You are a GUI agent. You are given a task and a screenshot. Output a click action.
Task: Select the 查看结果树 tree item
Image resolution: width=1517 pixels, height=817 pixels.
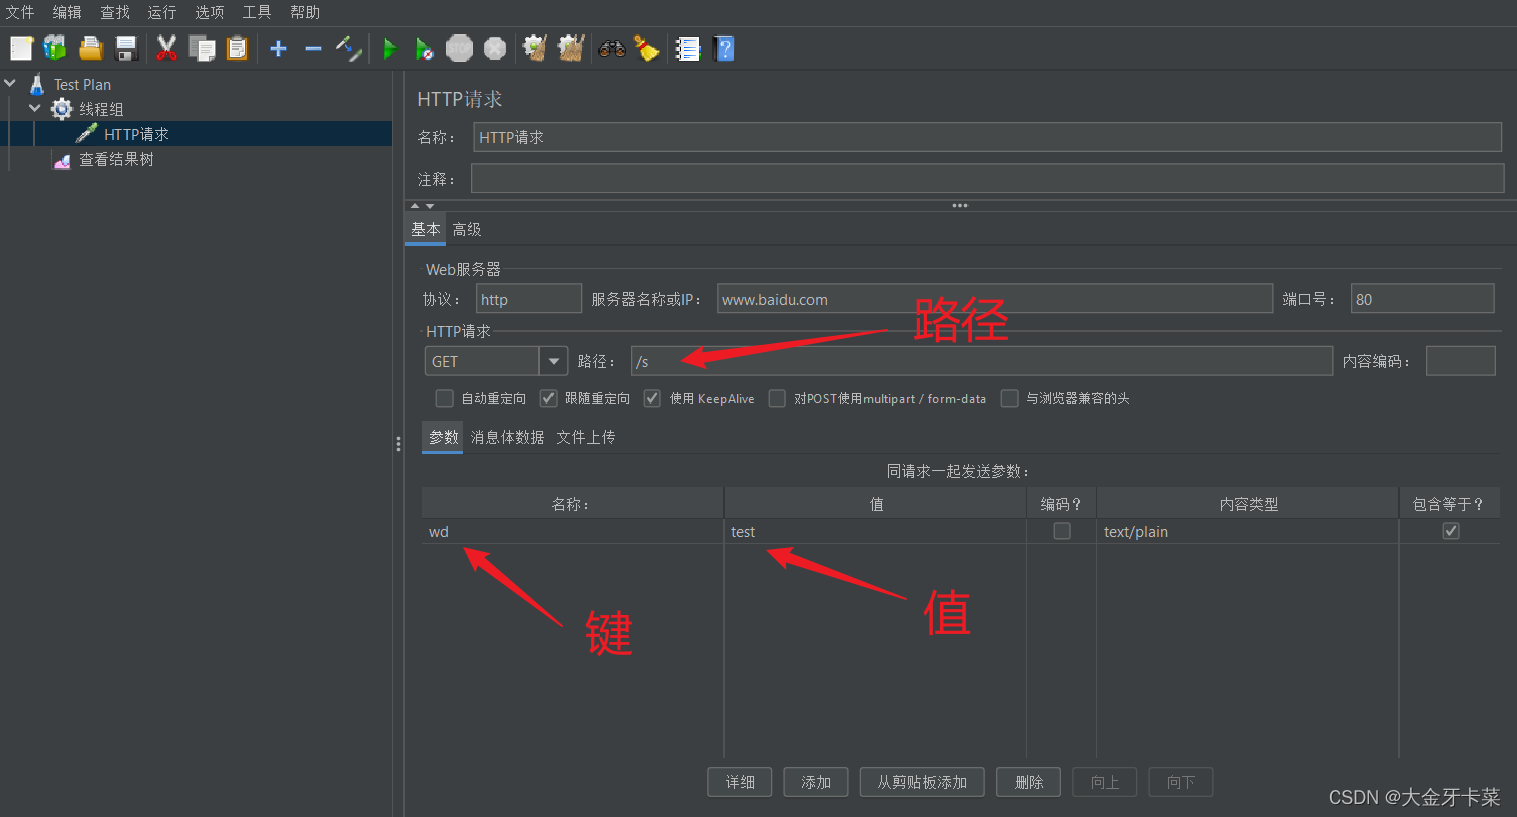click(116, 160)
